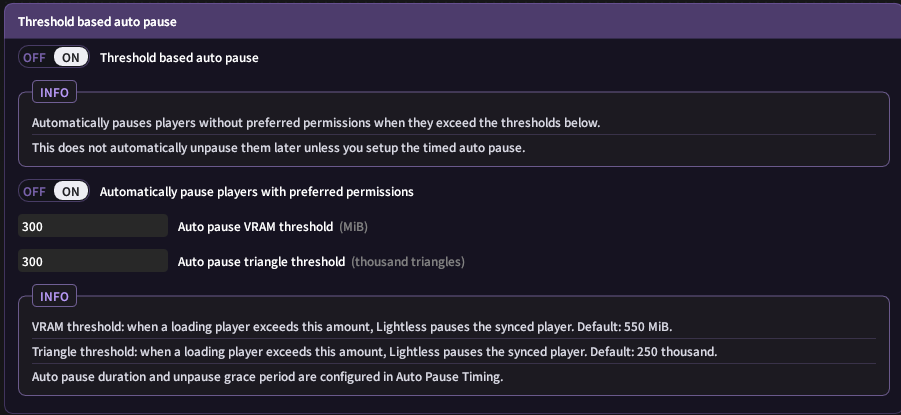Click the Threshold based auto pause toggle label
The width and height of the screenshot is (901, 415).
click(x=179, y=57)
